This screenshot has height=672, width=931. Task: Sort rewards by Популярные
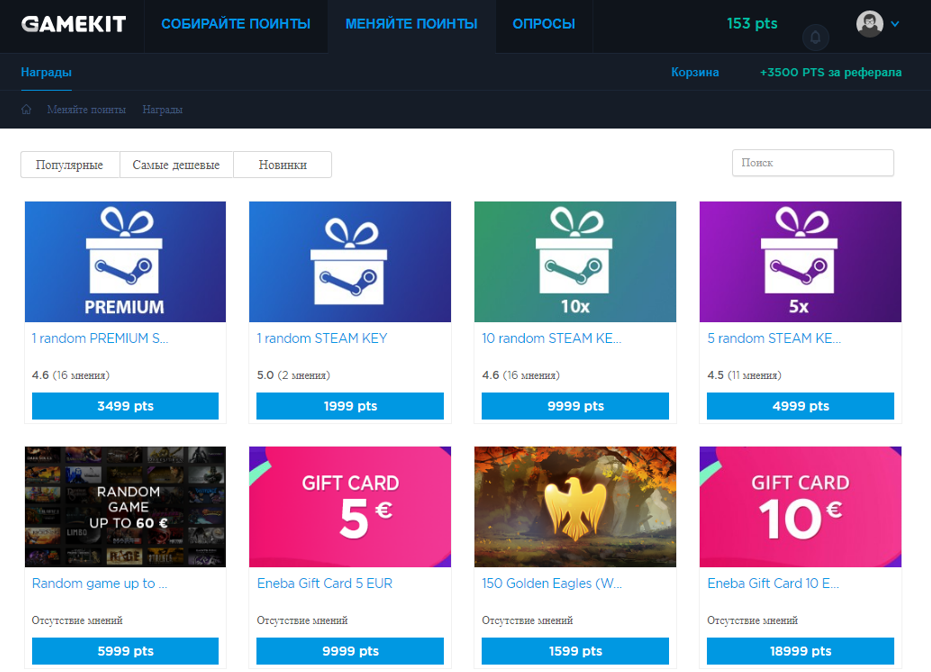point(69,164)
